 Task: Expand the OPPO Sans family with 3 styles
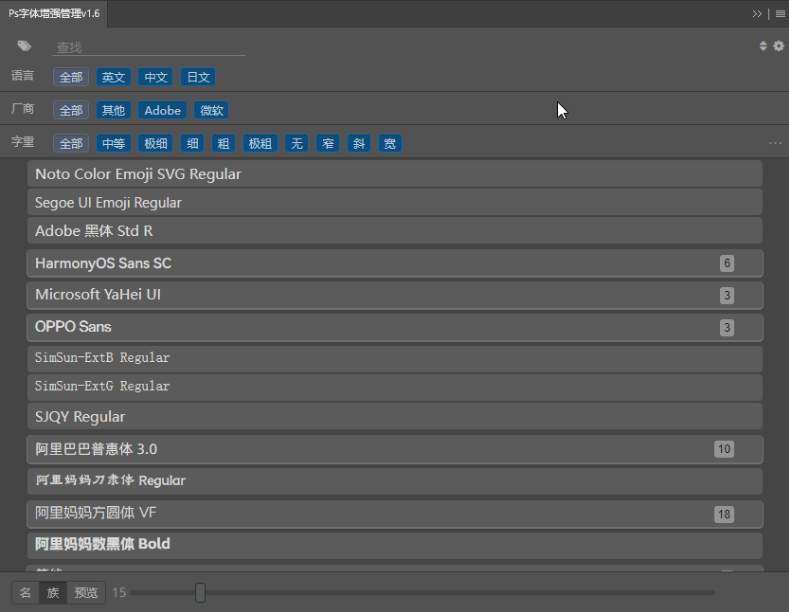tap(394, 327)
